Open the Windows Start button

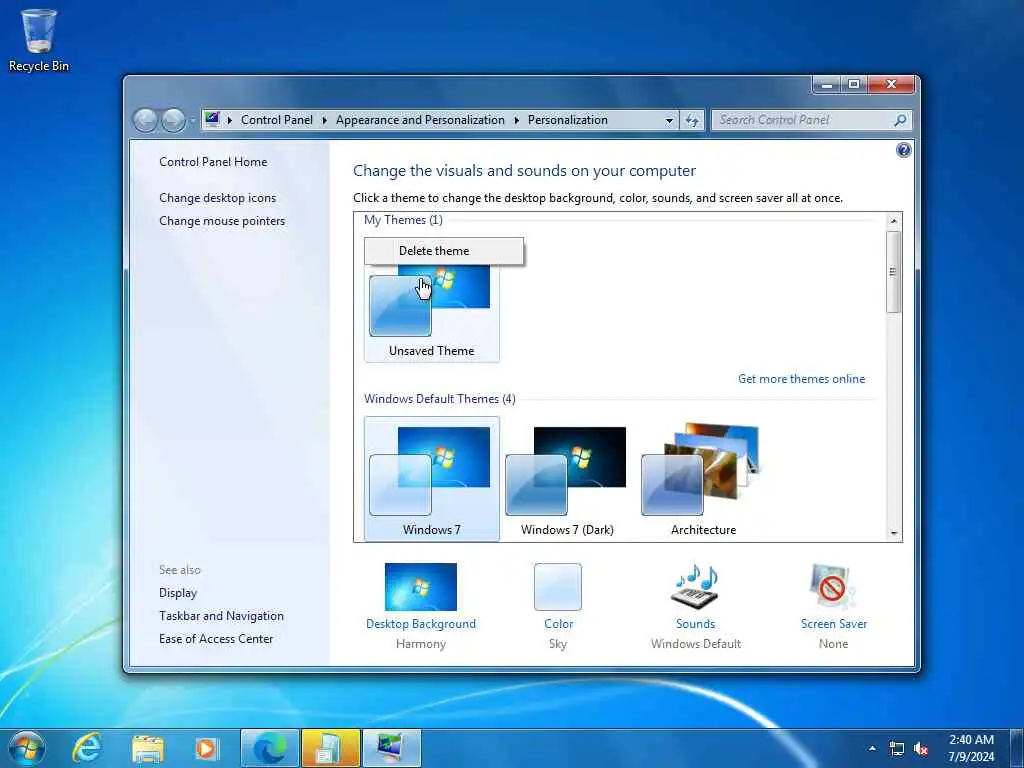27,748
